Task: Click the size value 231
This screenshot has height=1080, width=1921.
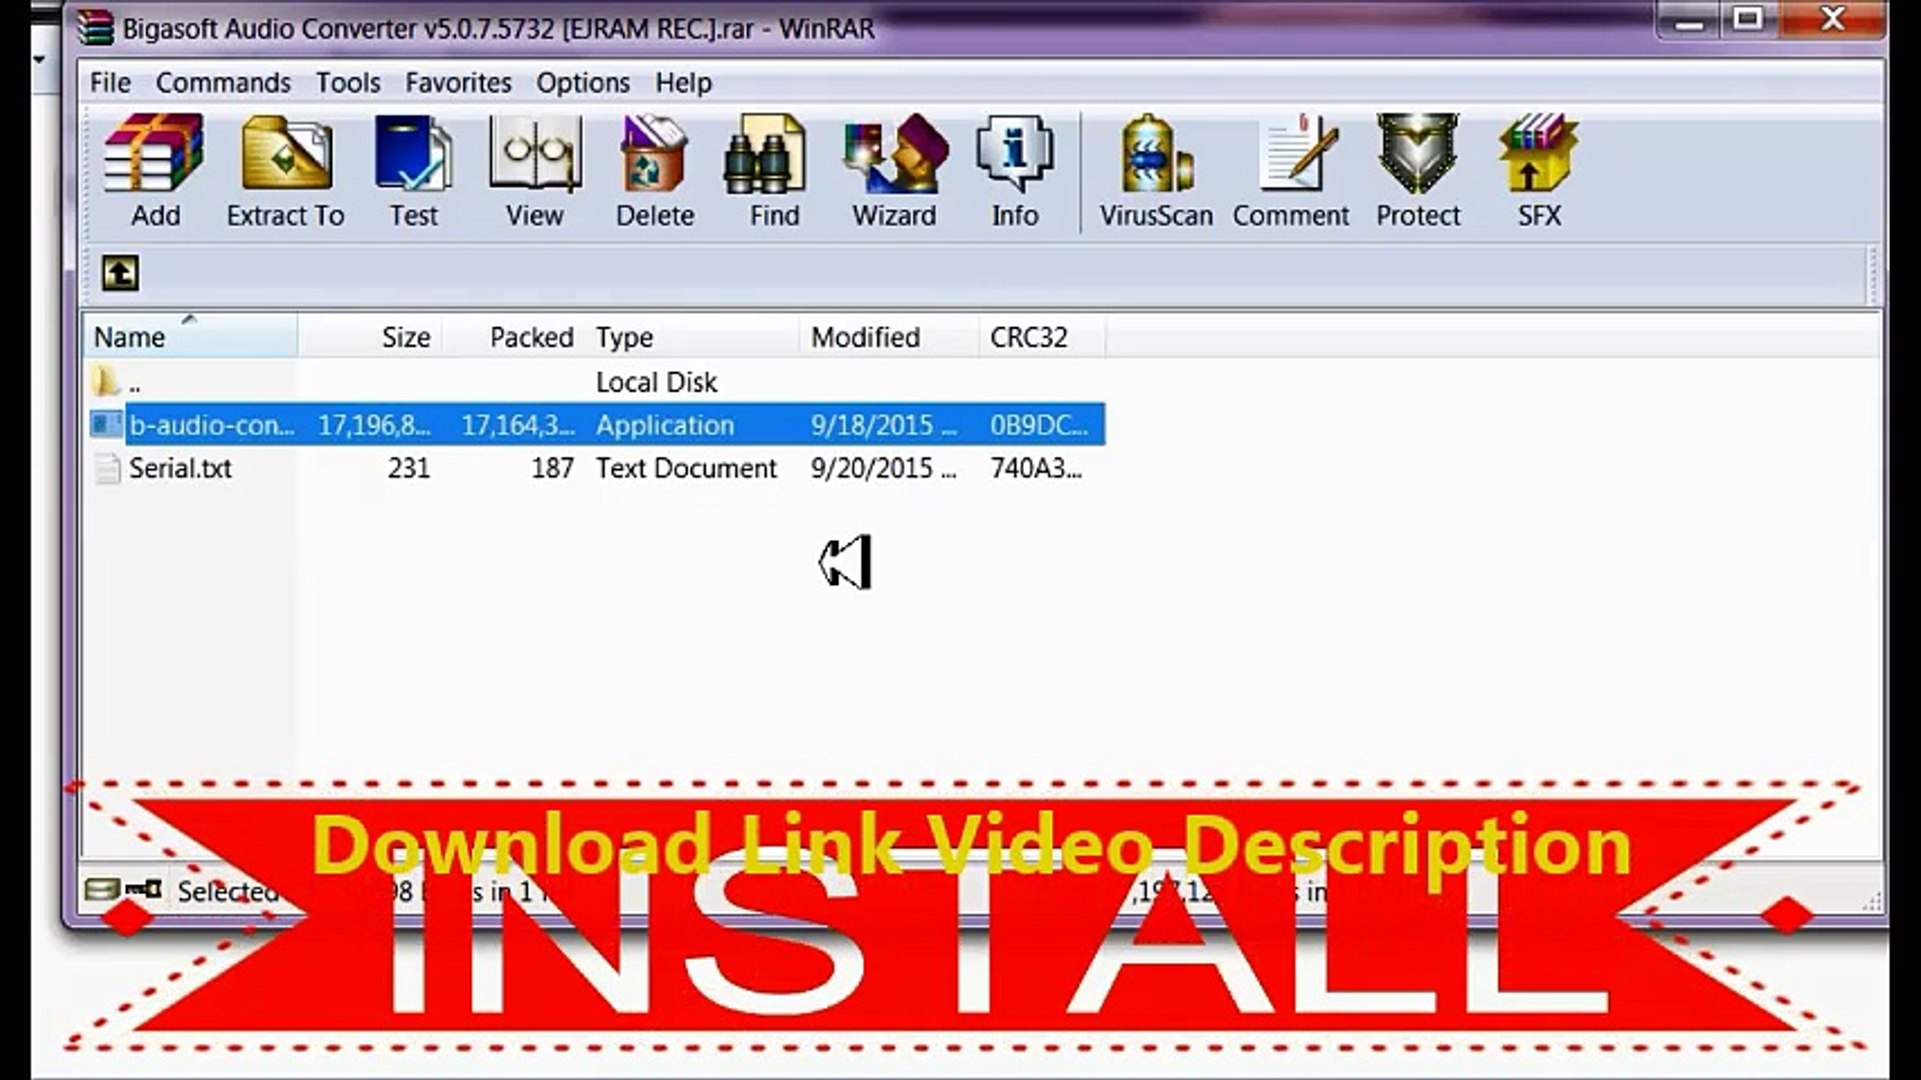Action: (x=409, y=468)
